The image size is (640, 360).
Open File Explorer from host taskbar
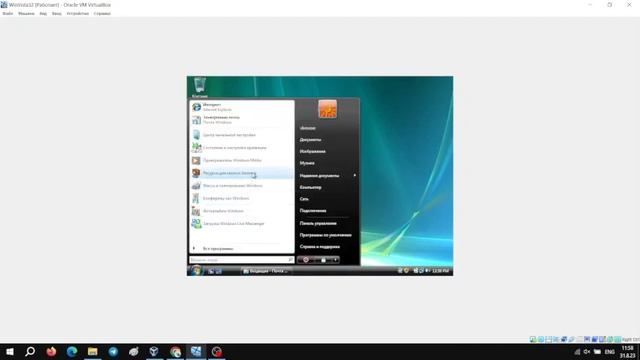point(93,351)
